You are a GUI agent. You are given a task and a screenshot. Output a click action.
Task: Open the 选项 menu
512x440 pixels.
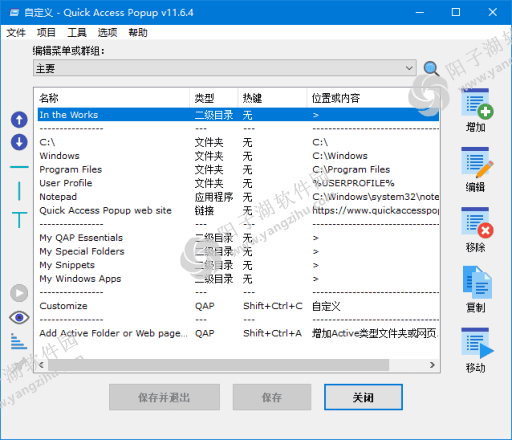pos(107,33)
